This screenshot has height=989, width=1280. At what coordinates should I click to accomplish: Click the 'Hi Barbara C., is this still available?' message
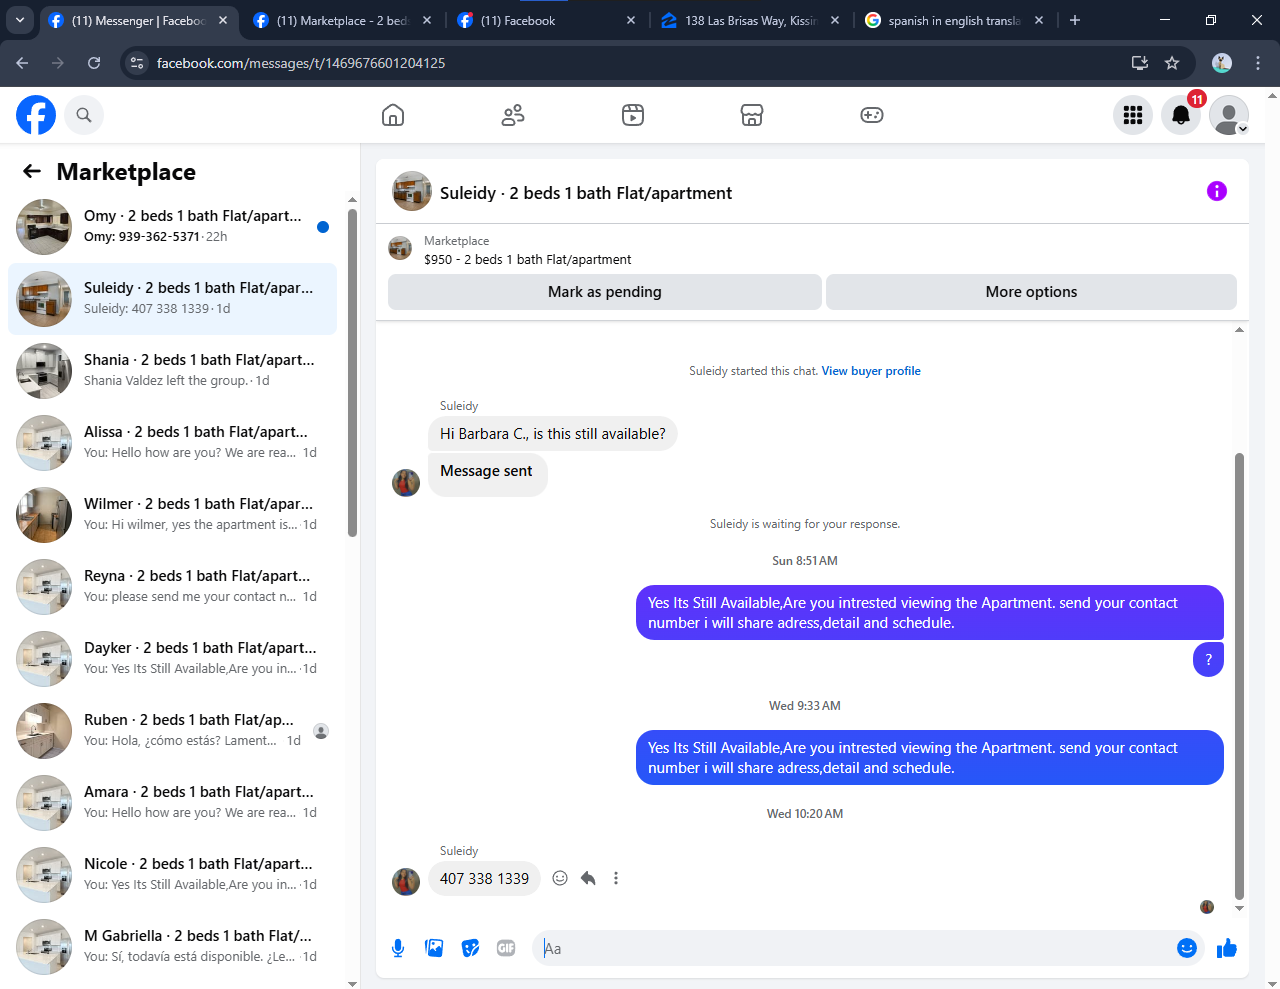(552, 434)
